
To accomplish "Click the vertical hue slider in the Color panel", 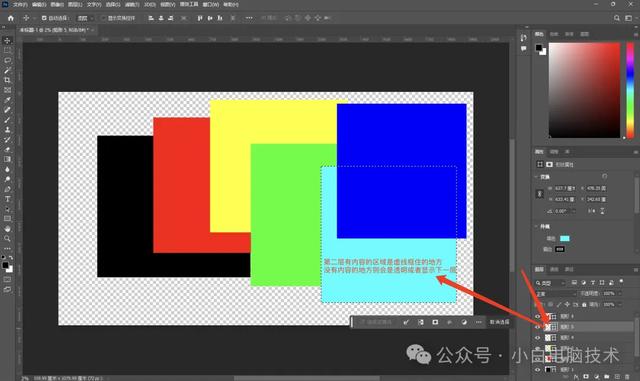I will [x=630, y=90].
